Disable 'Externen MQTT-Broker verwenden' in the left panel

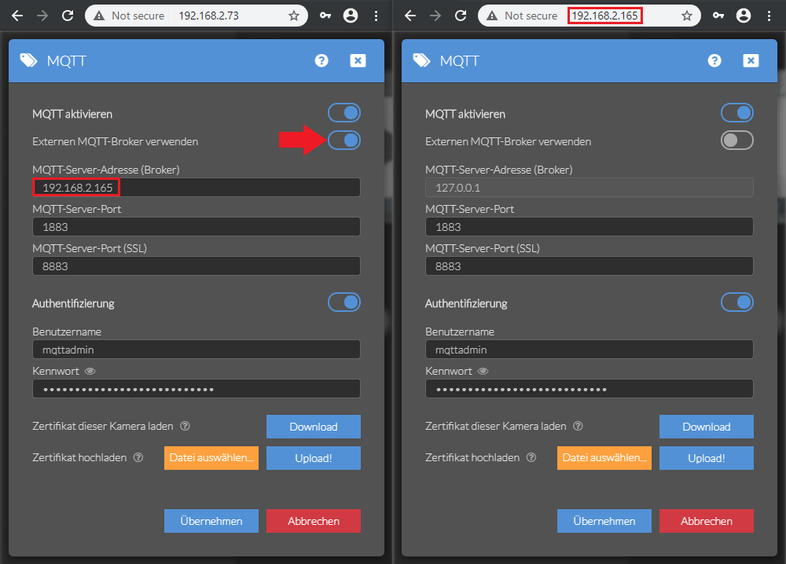point(344,141)
